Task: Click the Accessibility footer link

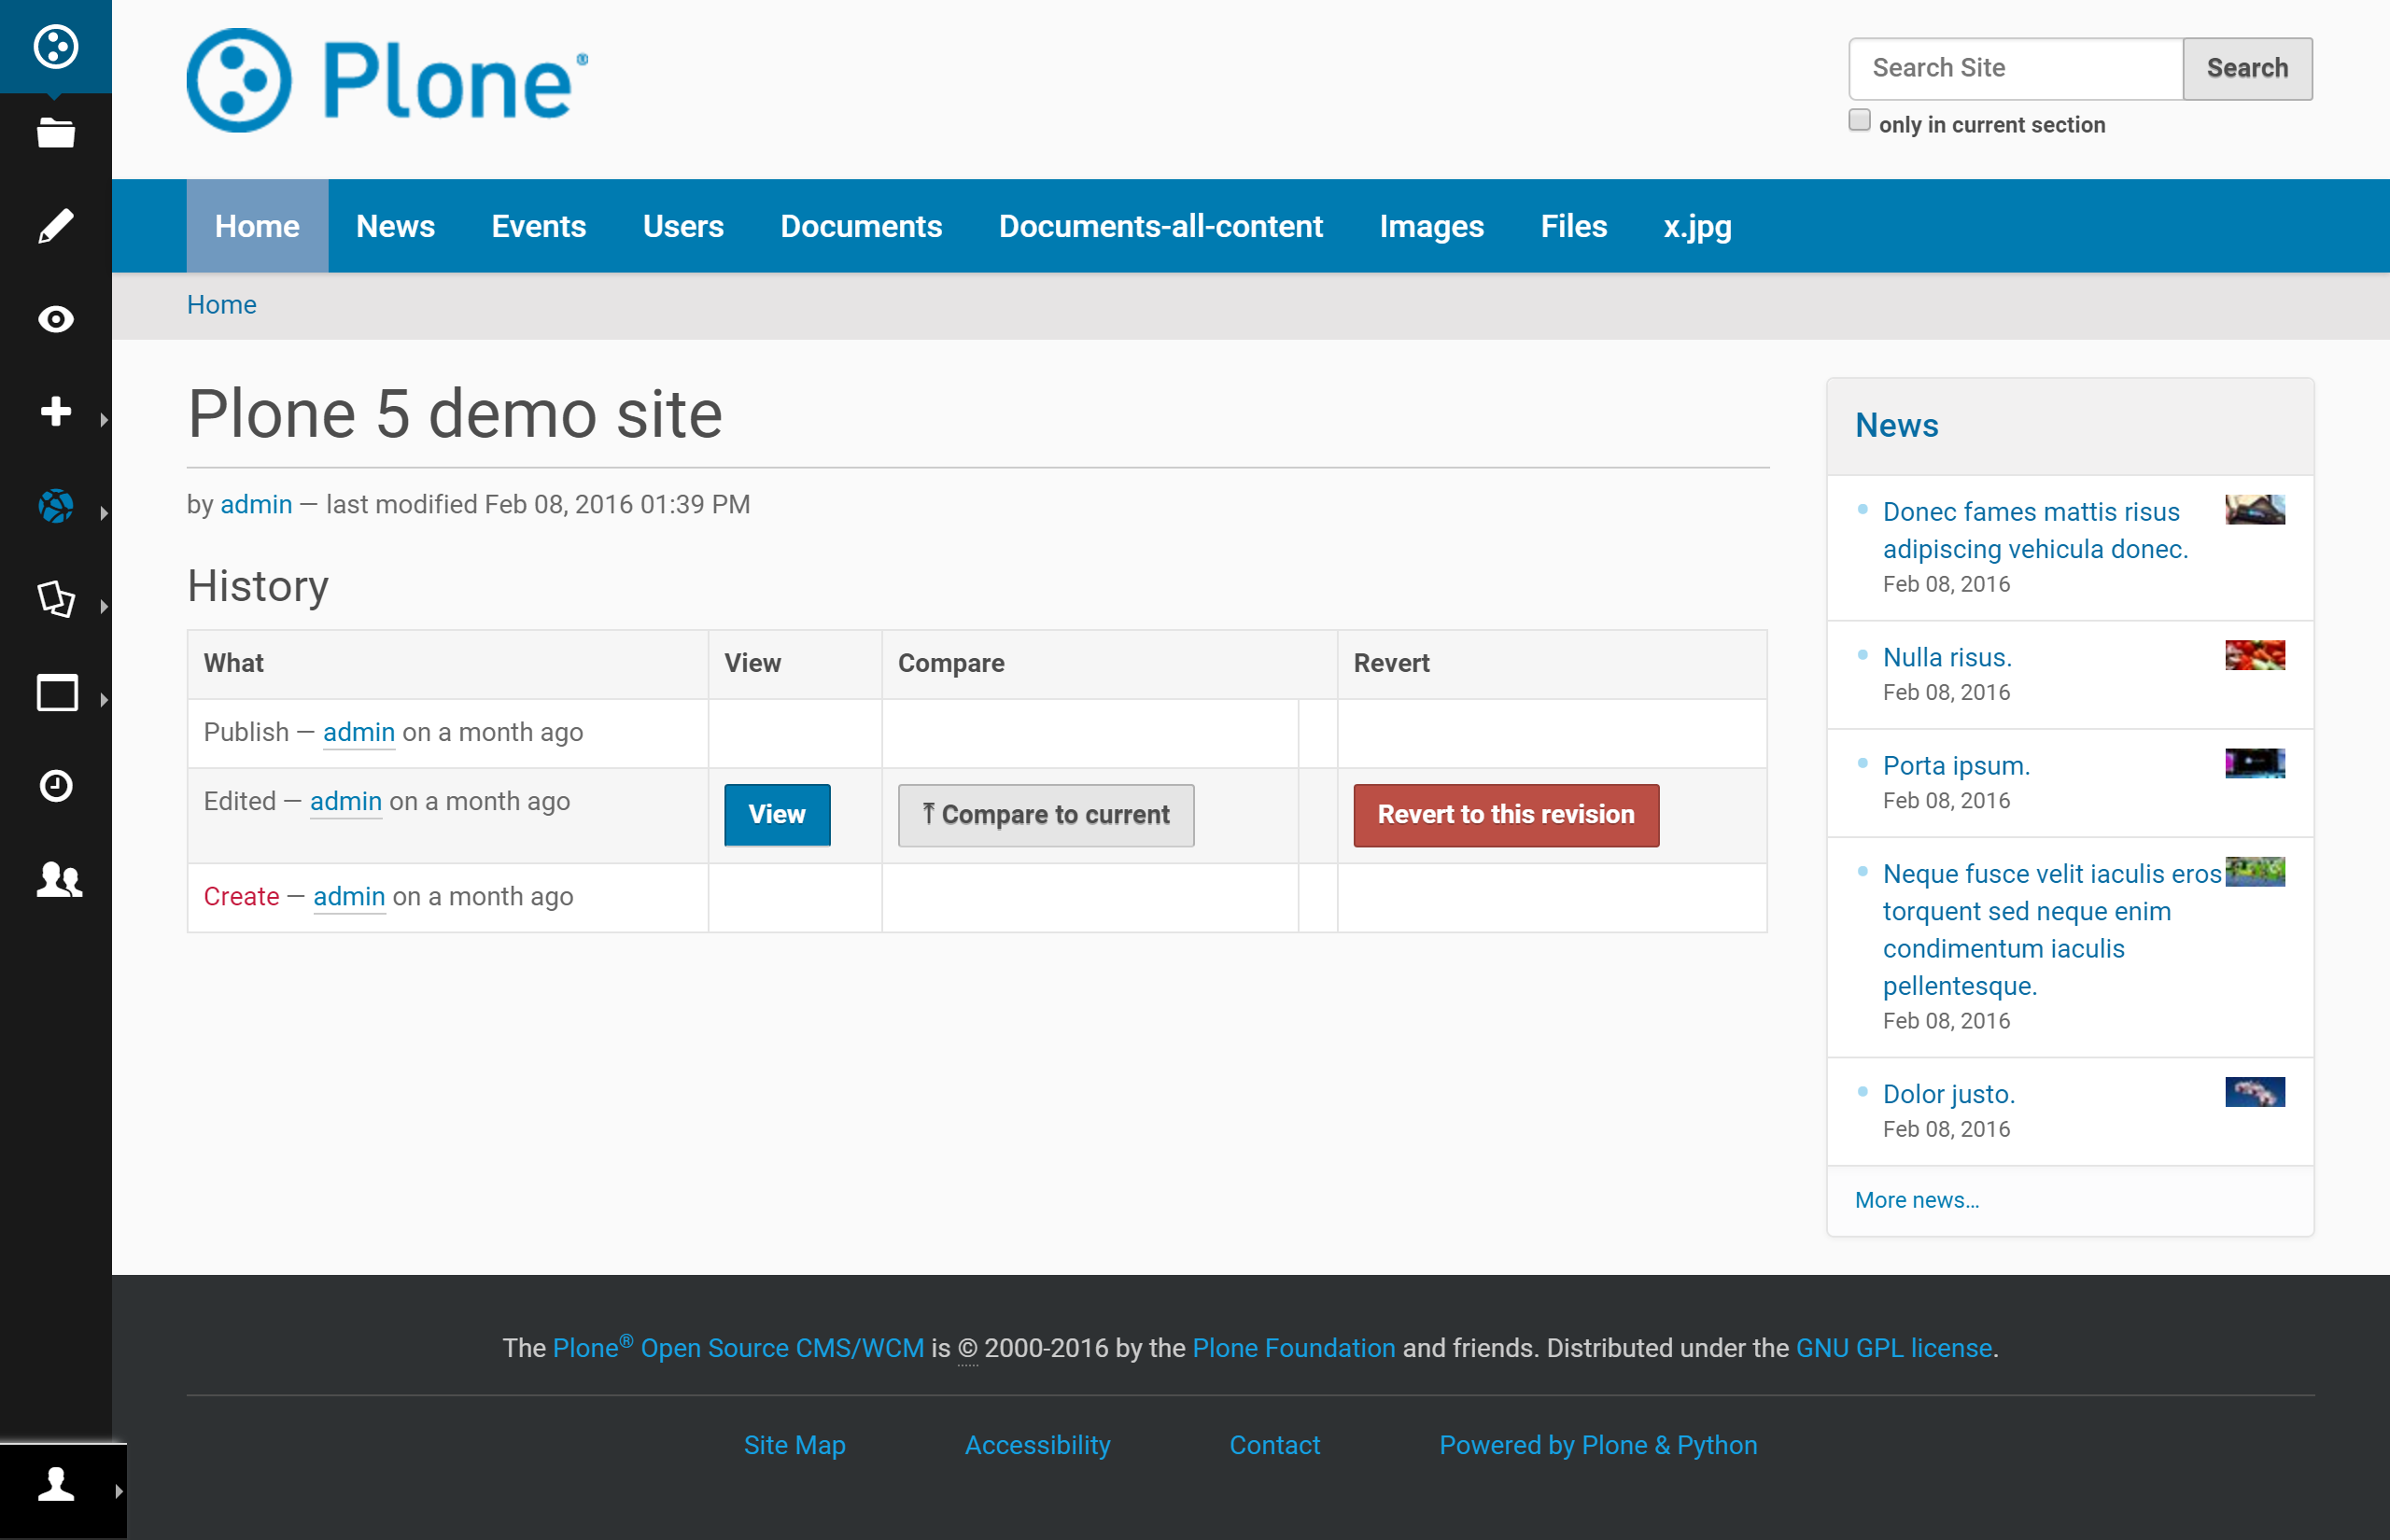Action: (x=1037, y=1445)
